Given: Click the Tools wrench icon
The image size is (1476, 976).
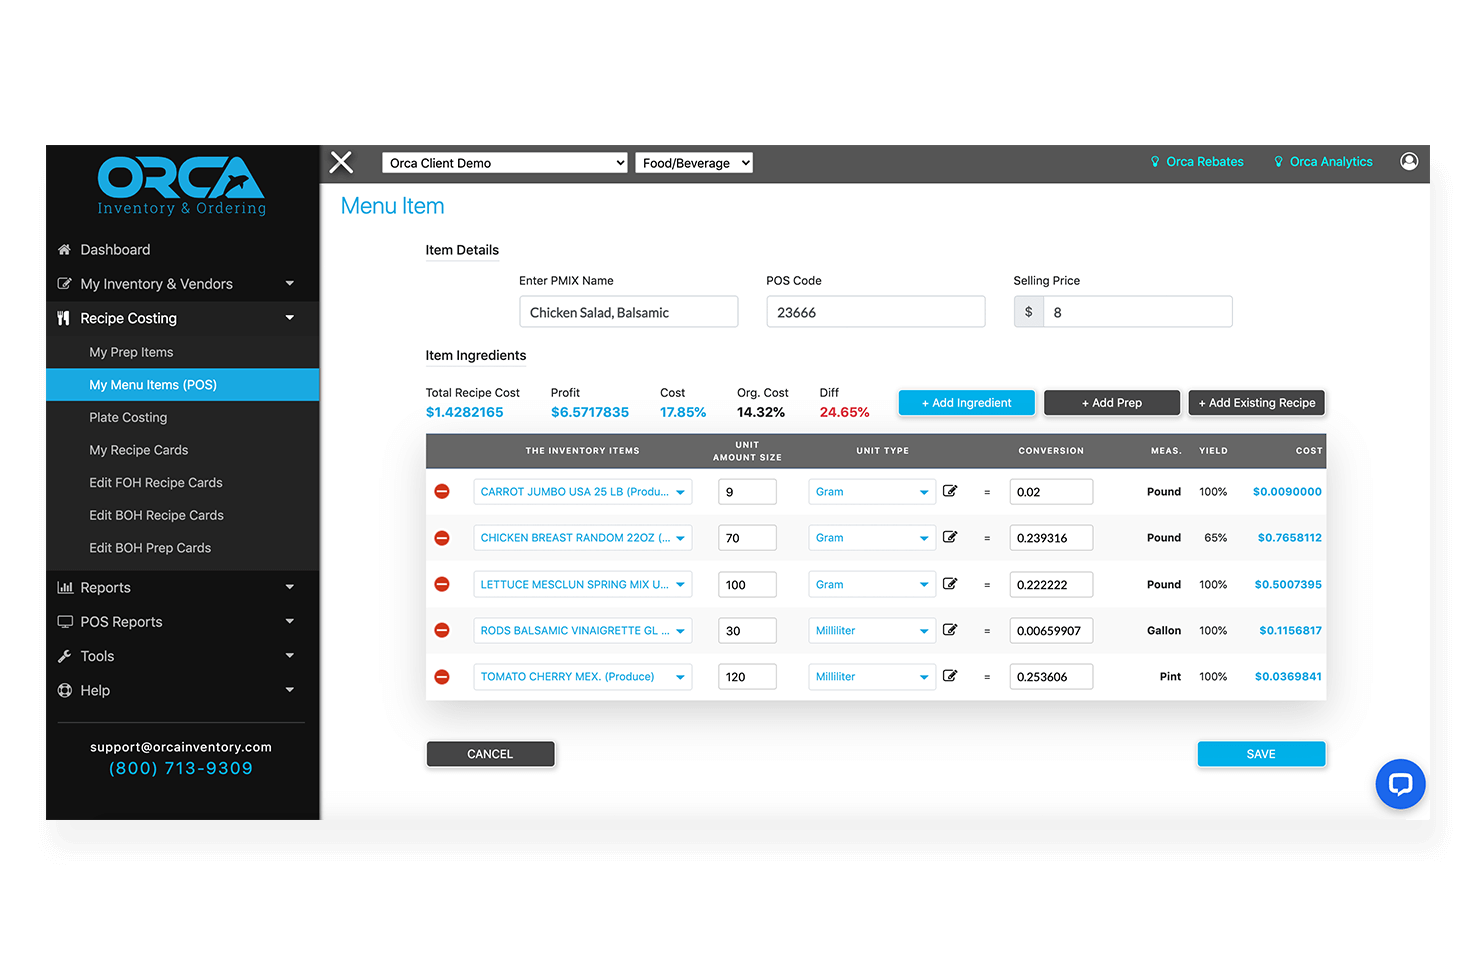Looking at the screenshot, I should coord(64,656).
